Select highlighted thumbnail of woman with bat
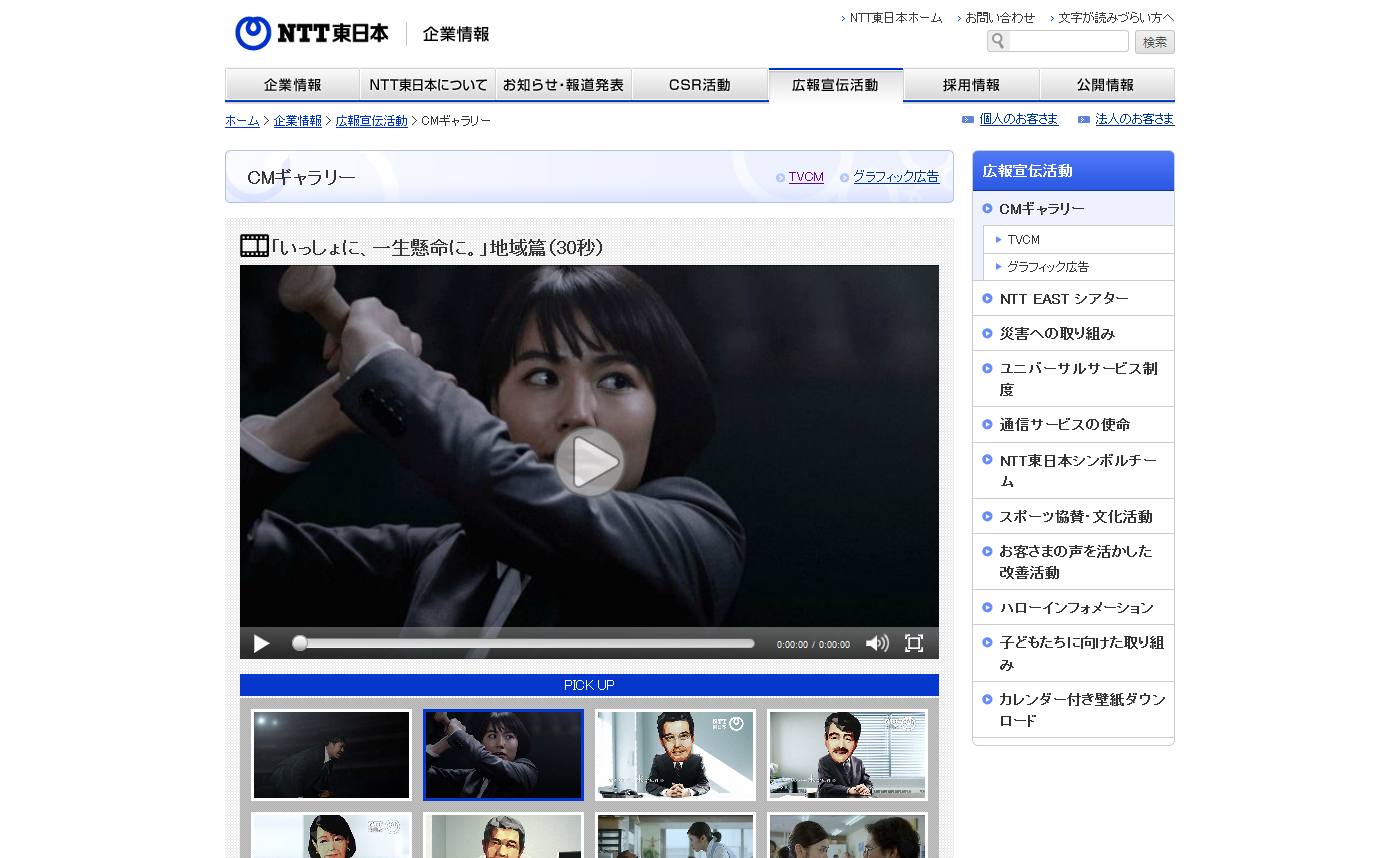The image size is (1400, 858). [x=503, y=755]
